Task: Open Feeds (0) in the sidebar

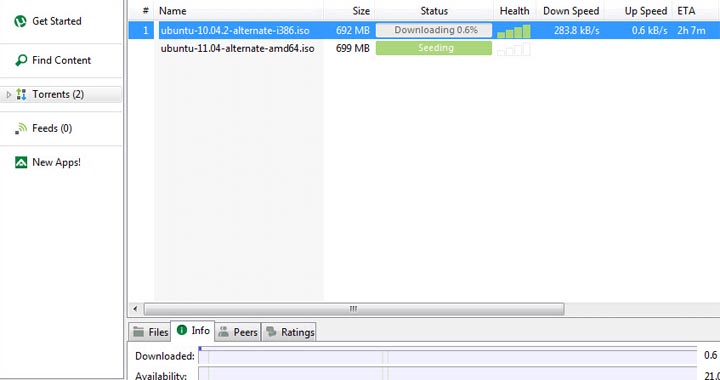Action: coord(52,129)
